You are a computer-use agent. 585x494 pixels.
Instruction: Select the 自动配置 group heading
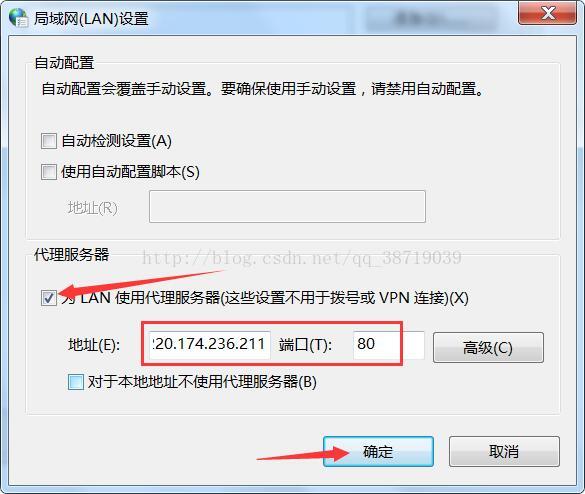tap(64, 63)
